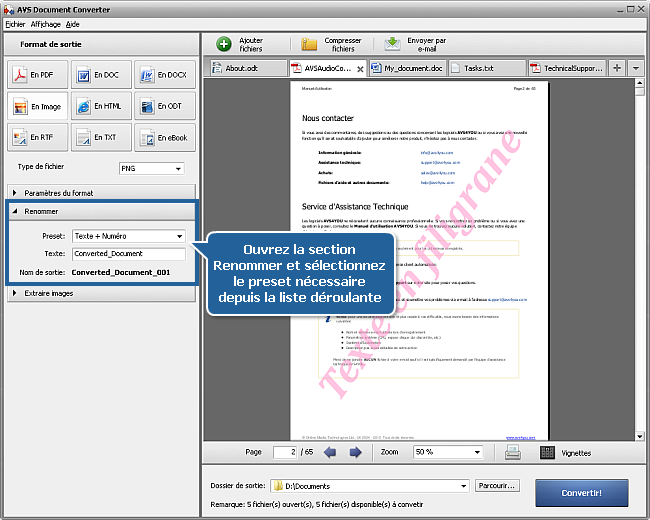Screen dimensions: 650x520
Task: Select the En DOCX output format
Action: coord(165,75)
